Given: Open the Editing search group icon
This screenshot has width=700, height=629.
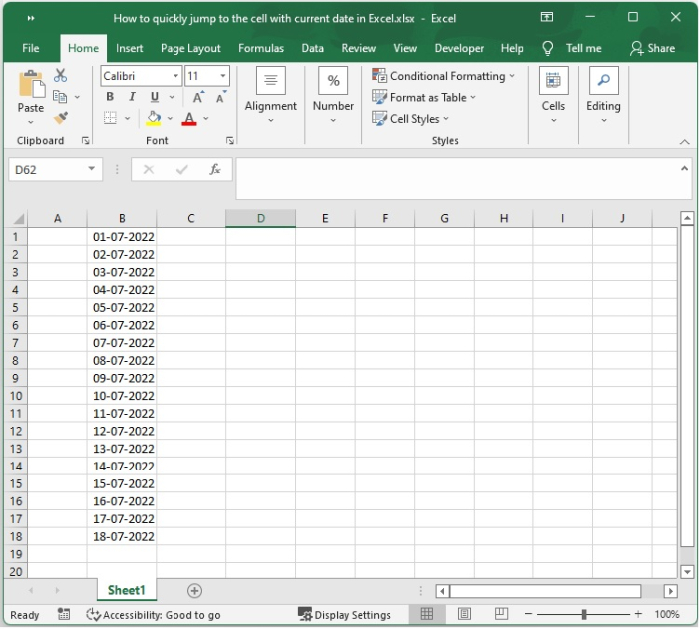Looking at the screenshot, I should 603,81.
